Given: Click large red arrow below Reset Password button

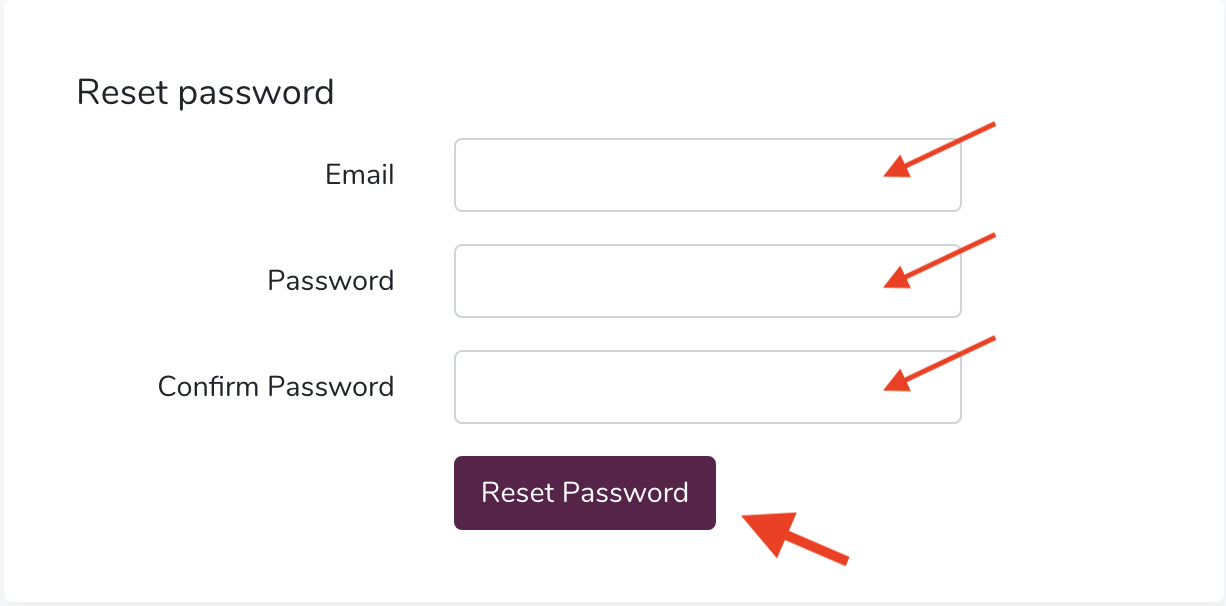Looking at the screenshot, I should pyautogui.click(x=796, y=537).
